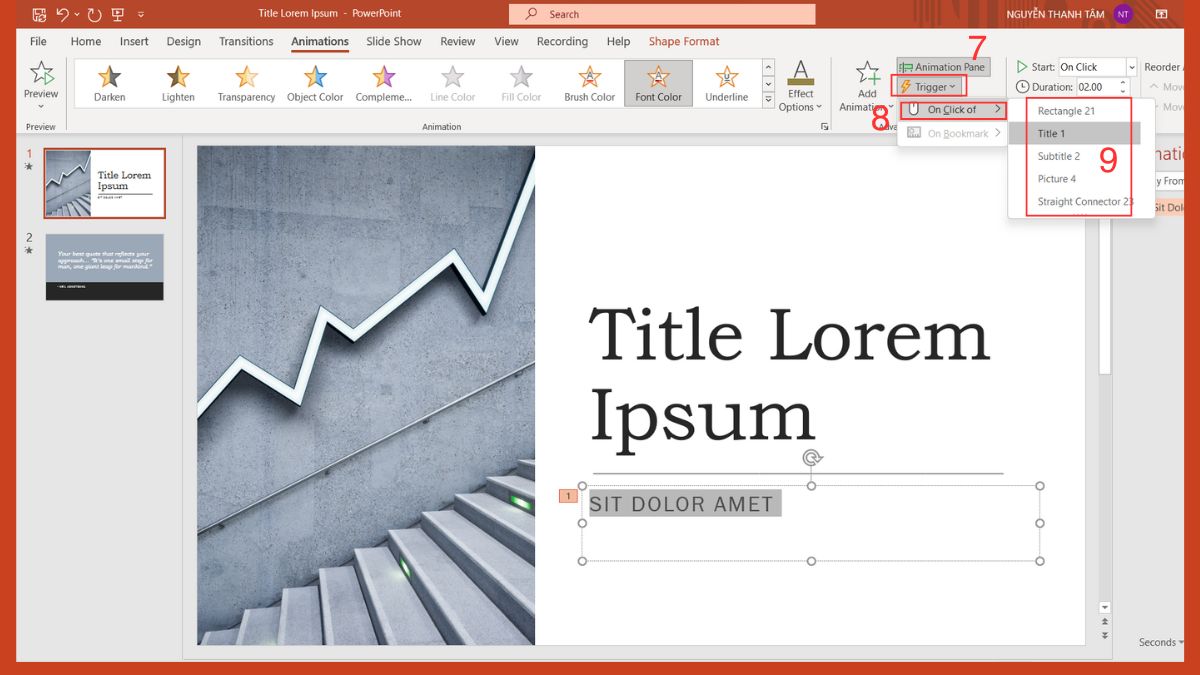The width and height of the screenshot is (1200, 675).
Task: Apply the Transparency animation effect
Action: tap(246, 83)
